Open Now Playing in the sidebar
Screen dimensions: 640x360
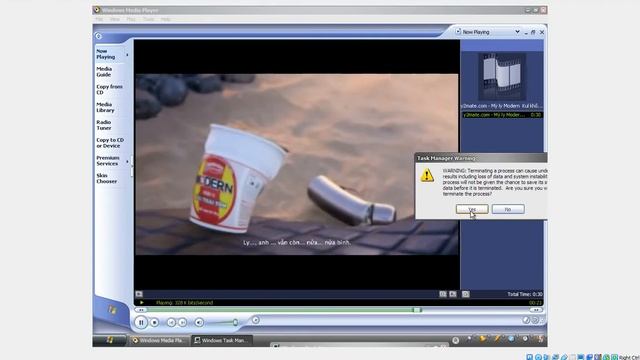coord(106,54)
